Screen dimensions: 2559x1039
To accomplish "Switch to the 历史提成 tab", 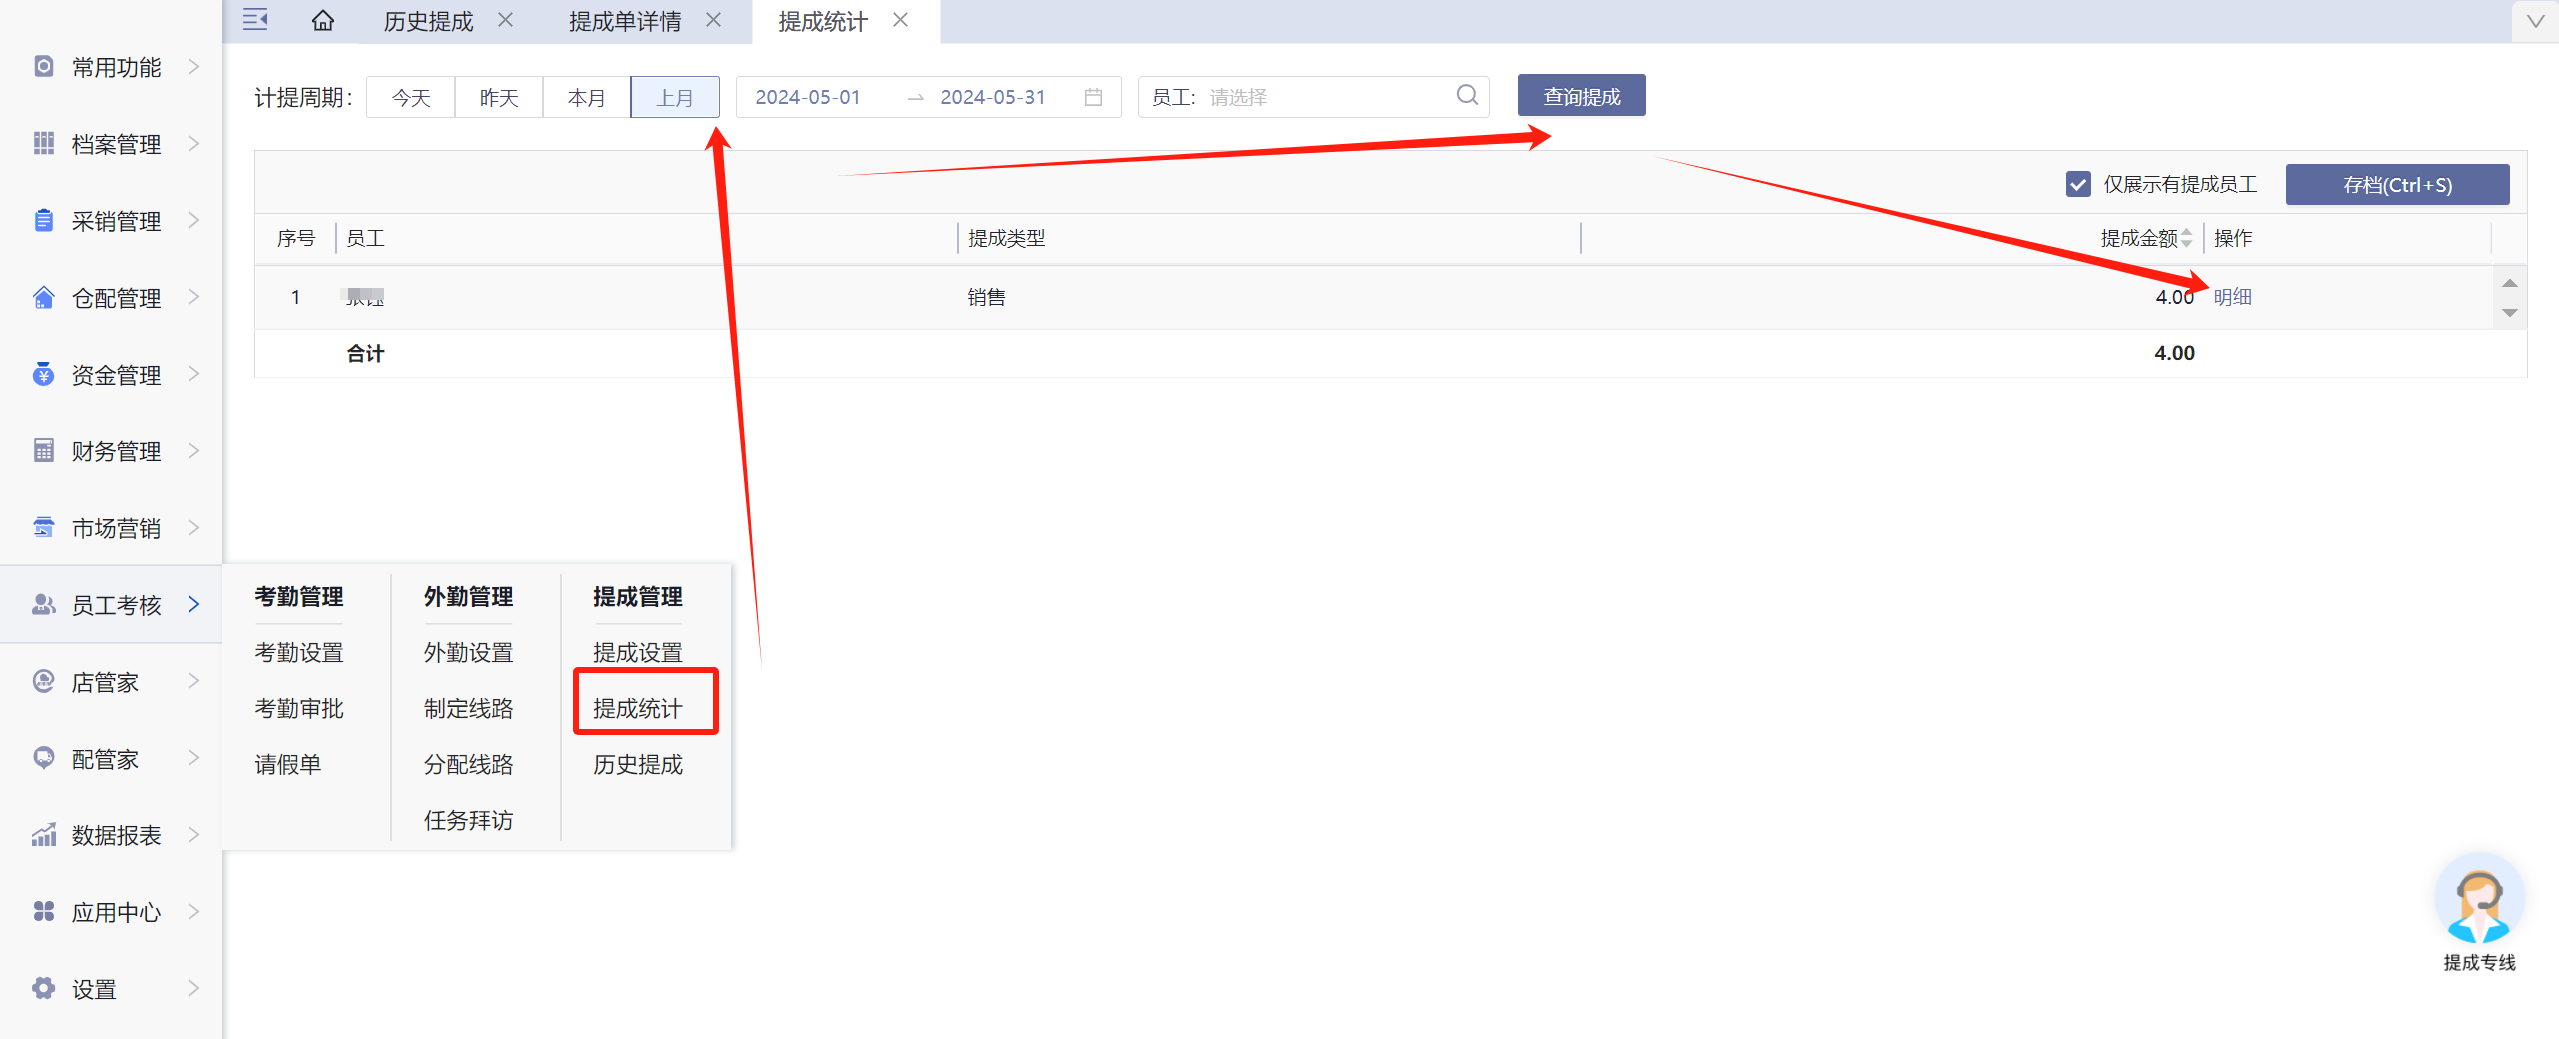I will [428, 21].
